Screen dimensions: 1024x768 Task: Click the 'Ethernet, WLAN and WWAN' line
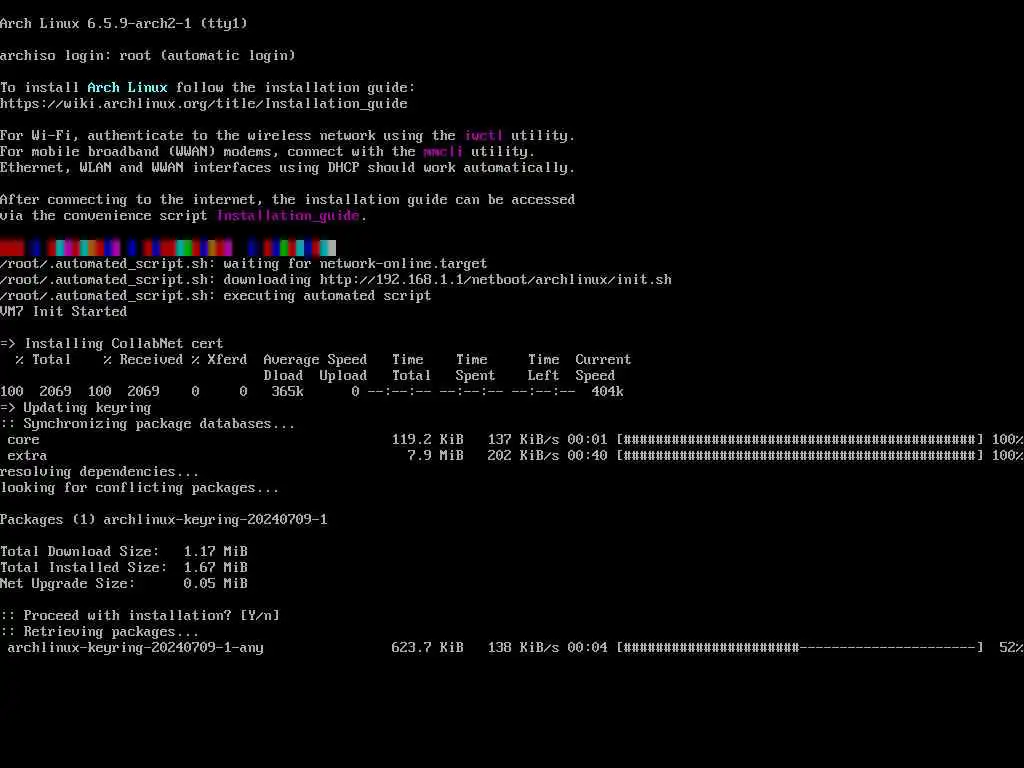click(x=287, y=168)
